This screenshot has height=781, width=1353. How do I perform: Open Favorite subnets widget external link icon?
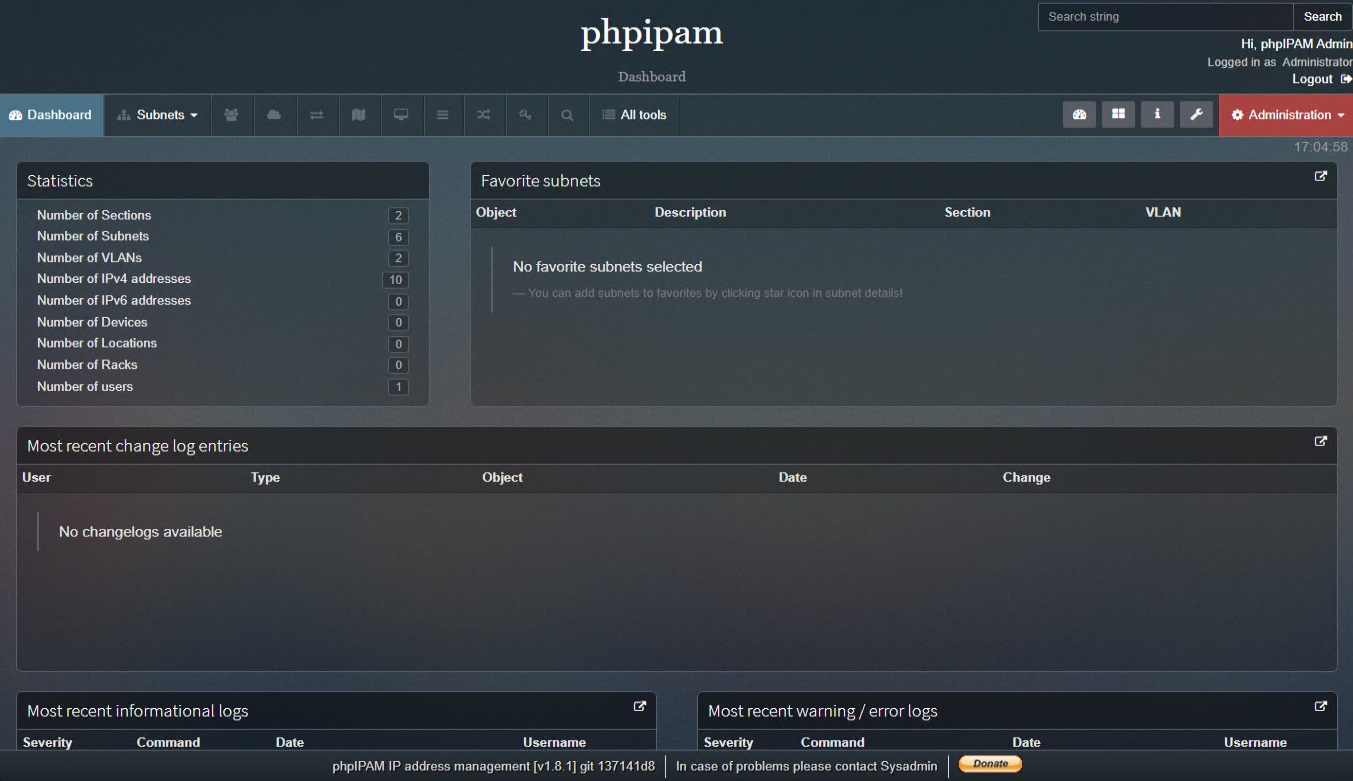coord(1321,176)
